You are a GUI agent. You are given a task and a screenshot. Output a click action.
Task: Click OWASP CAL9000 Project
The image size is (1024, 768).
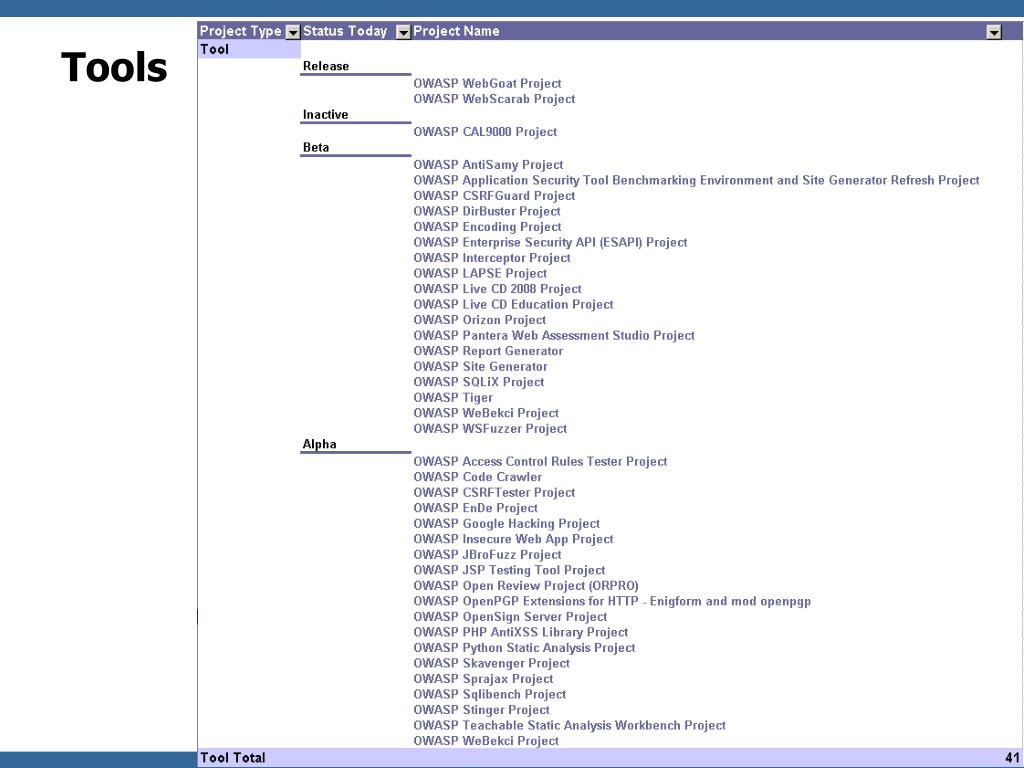(485, 132)
